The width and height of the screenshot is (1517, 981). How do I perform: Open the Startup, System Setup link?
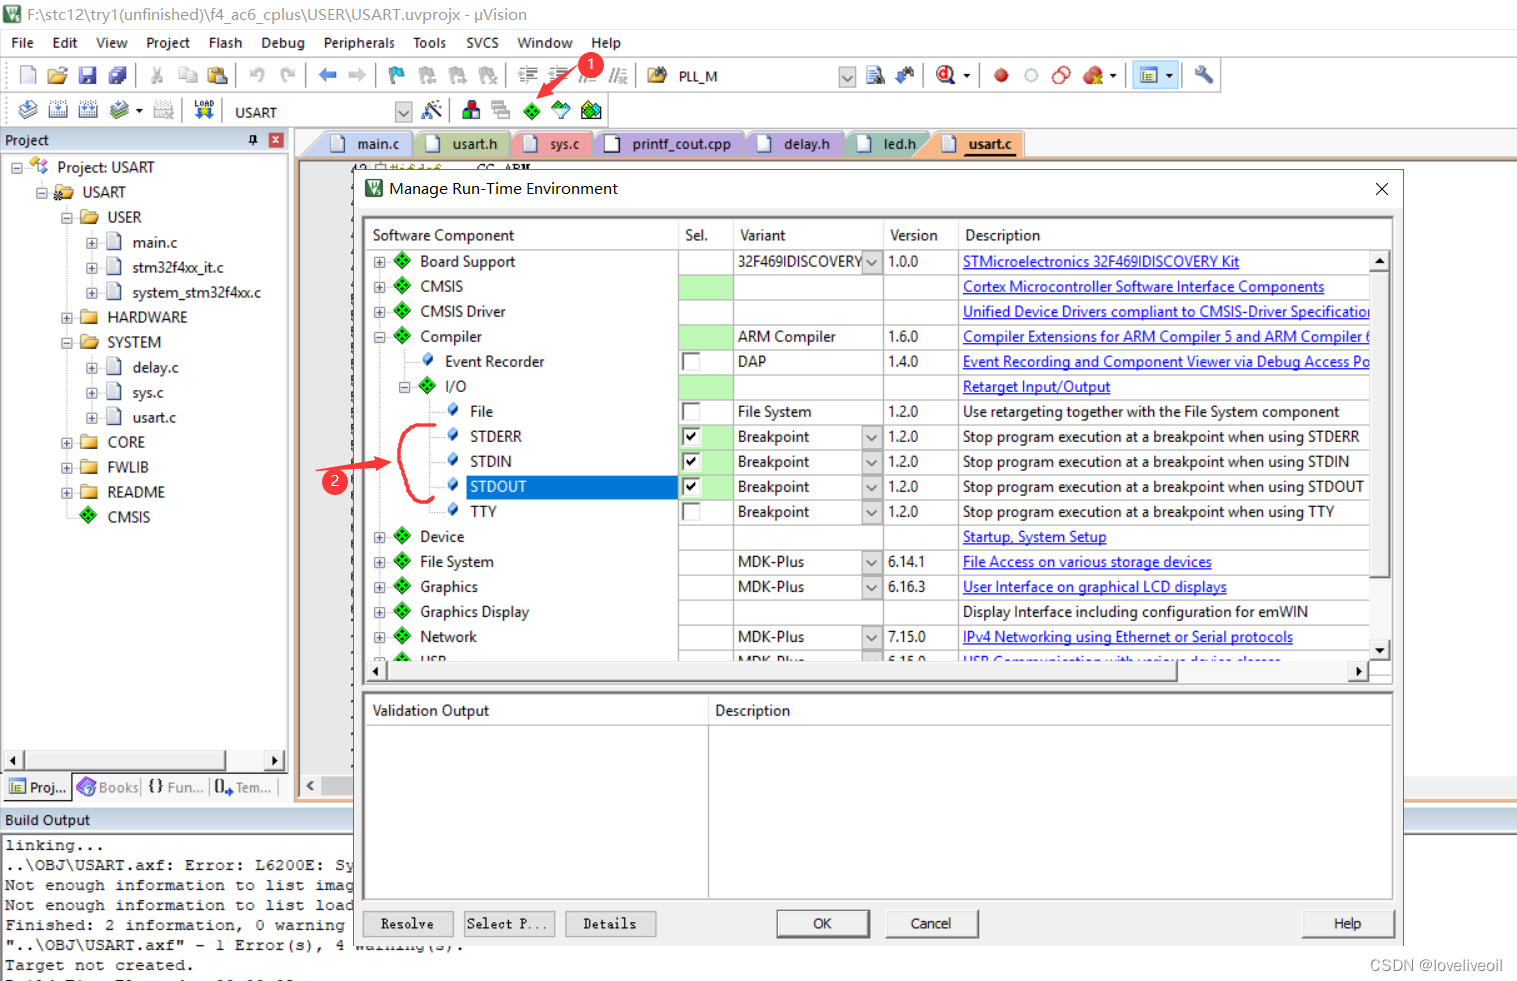point(1034,537)
